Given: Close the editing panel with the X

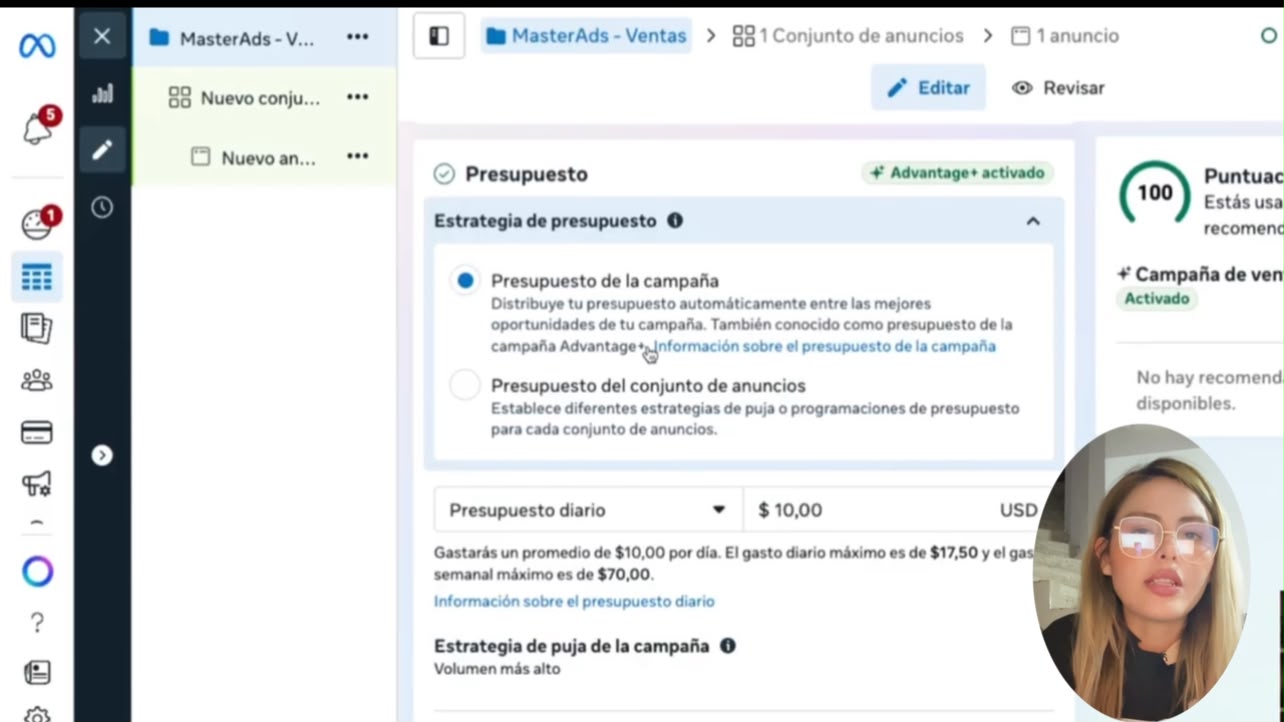Looking at the screenshot, I should pos(102,37).
